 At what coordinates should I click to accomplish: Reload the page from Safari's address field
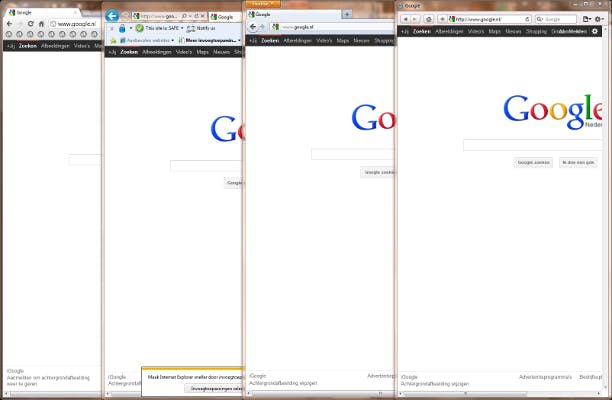pyautogui.click(x=527, y=19)
